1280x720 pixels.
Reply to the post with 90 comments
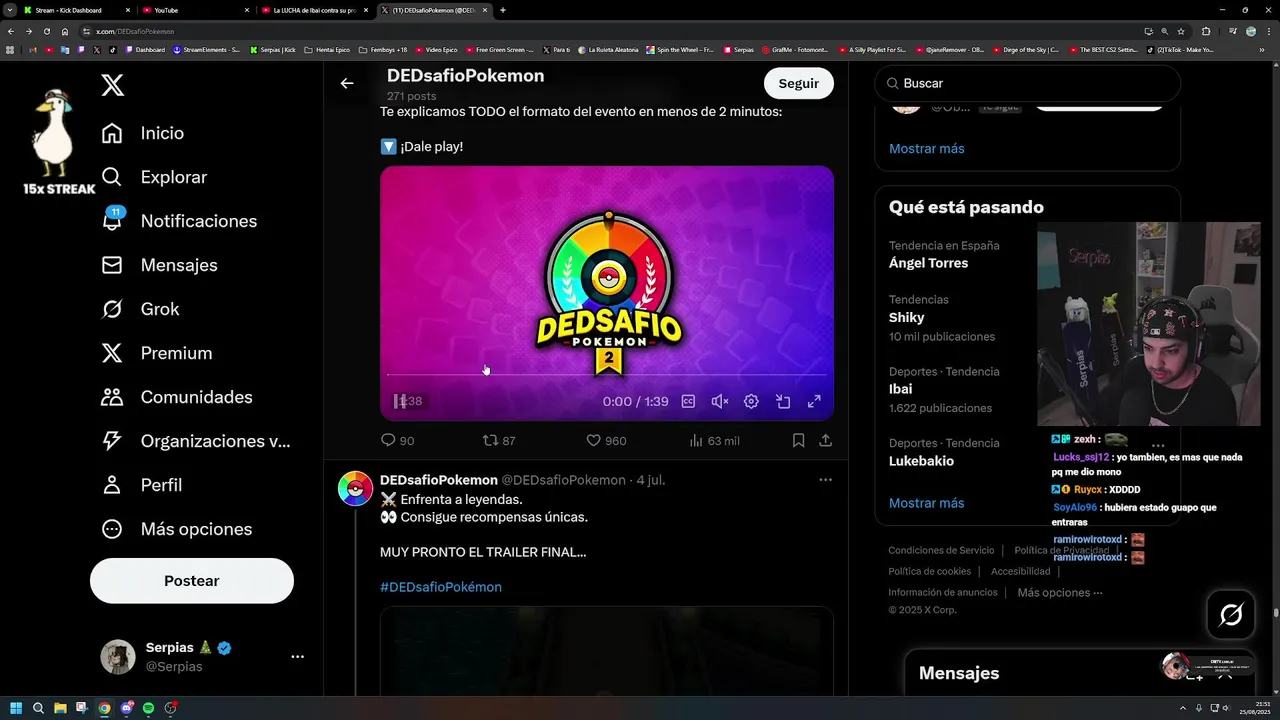click(397, 440)
